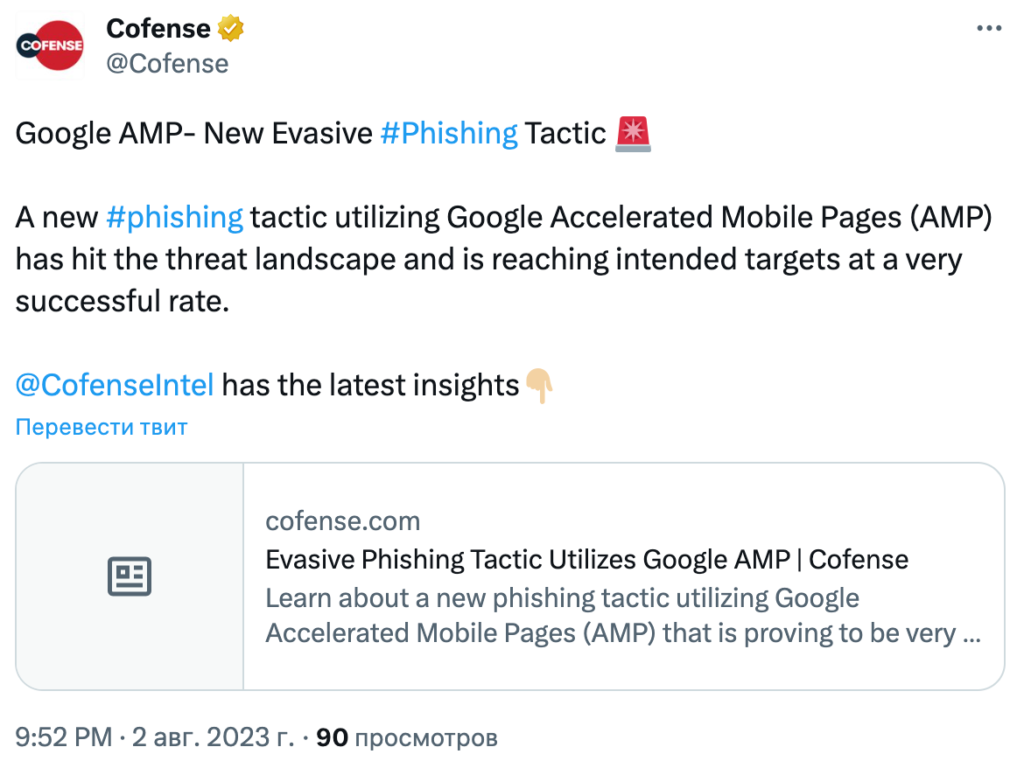Click the article placeholder icon in link card

click(129, 576)
